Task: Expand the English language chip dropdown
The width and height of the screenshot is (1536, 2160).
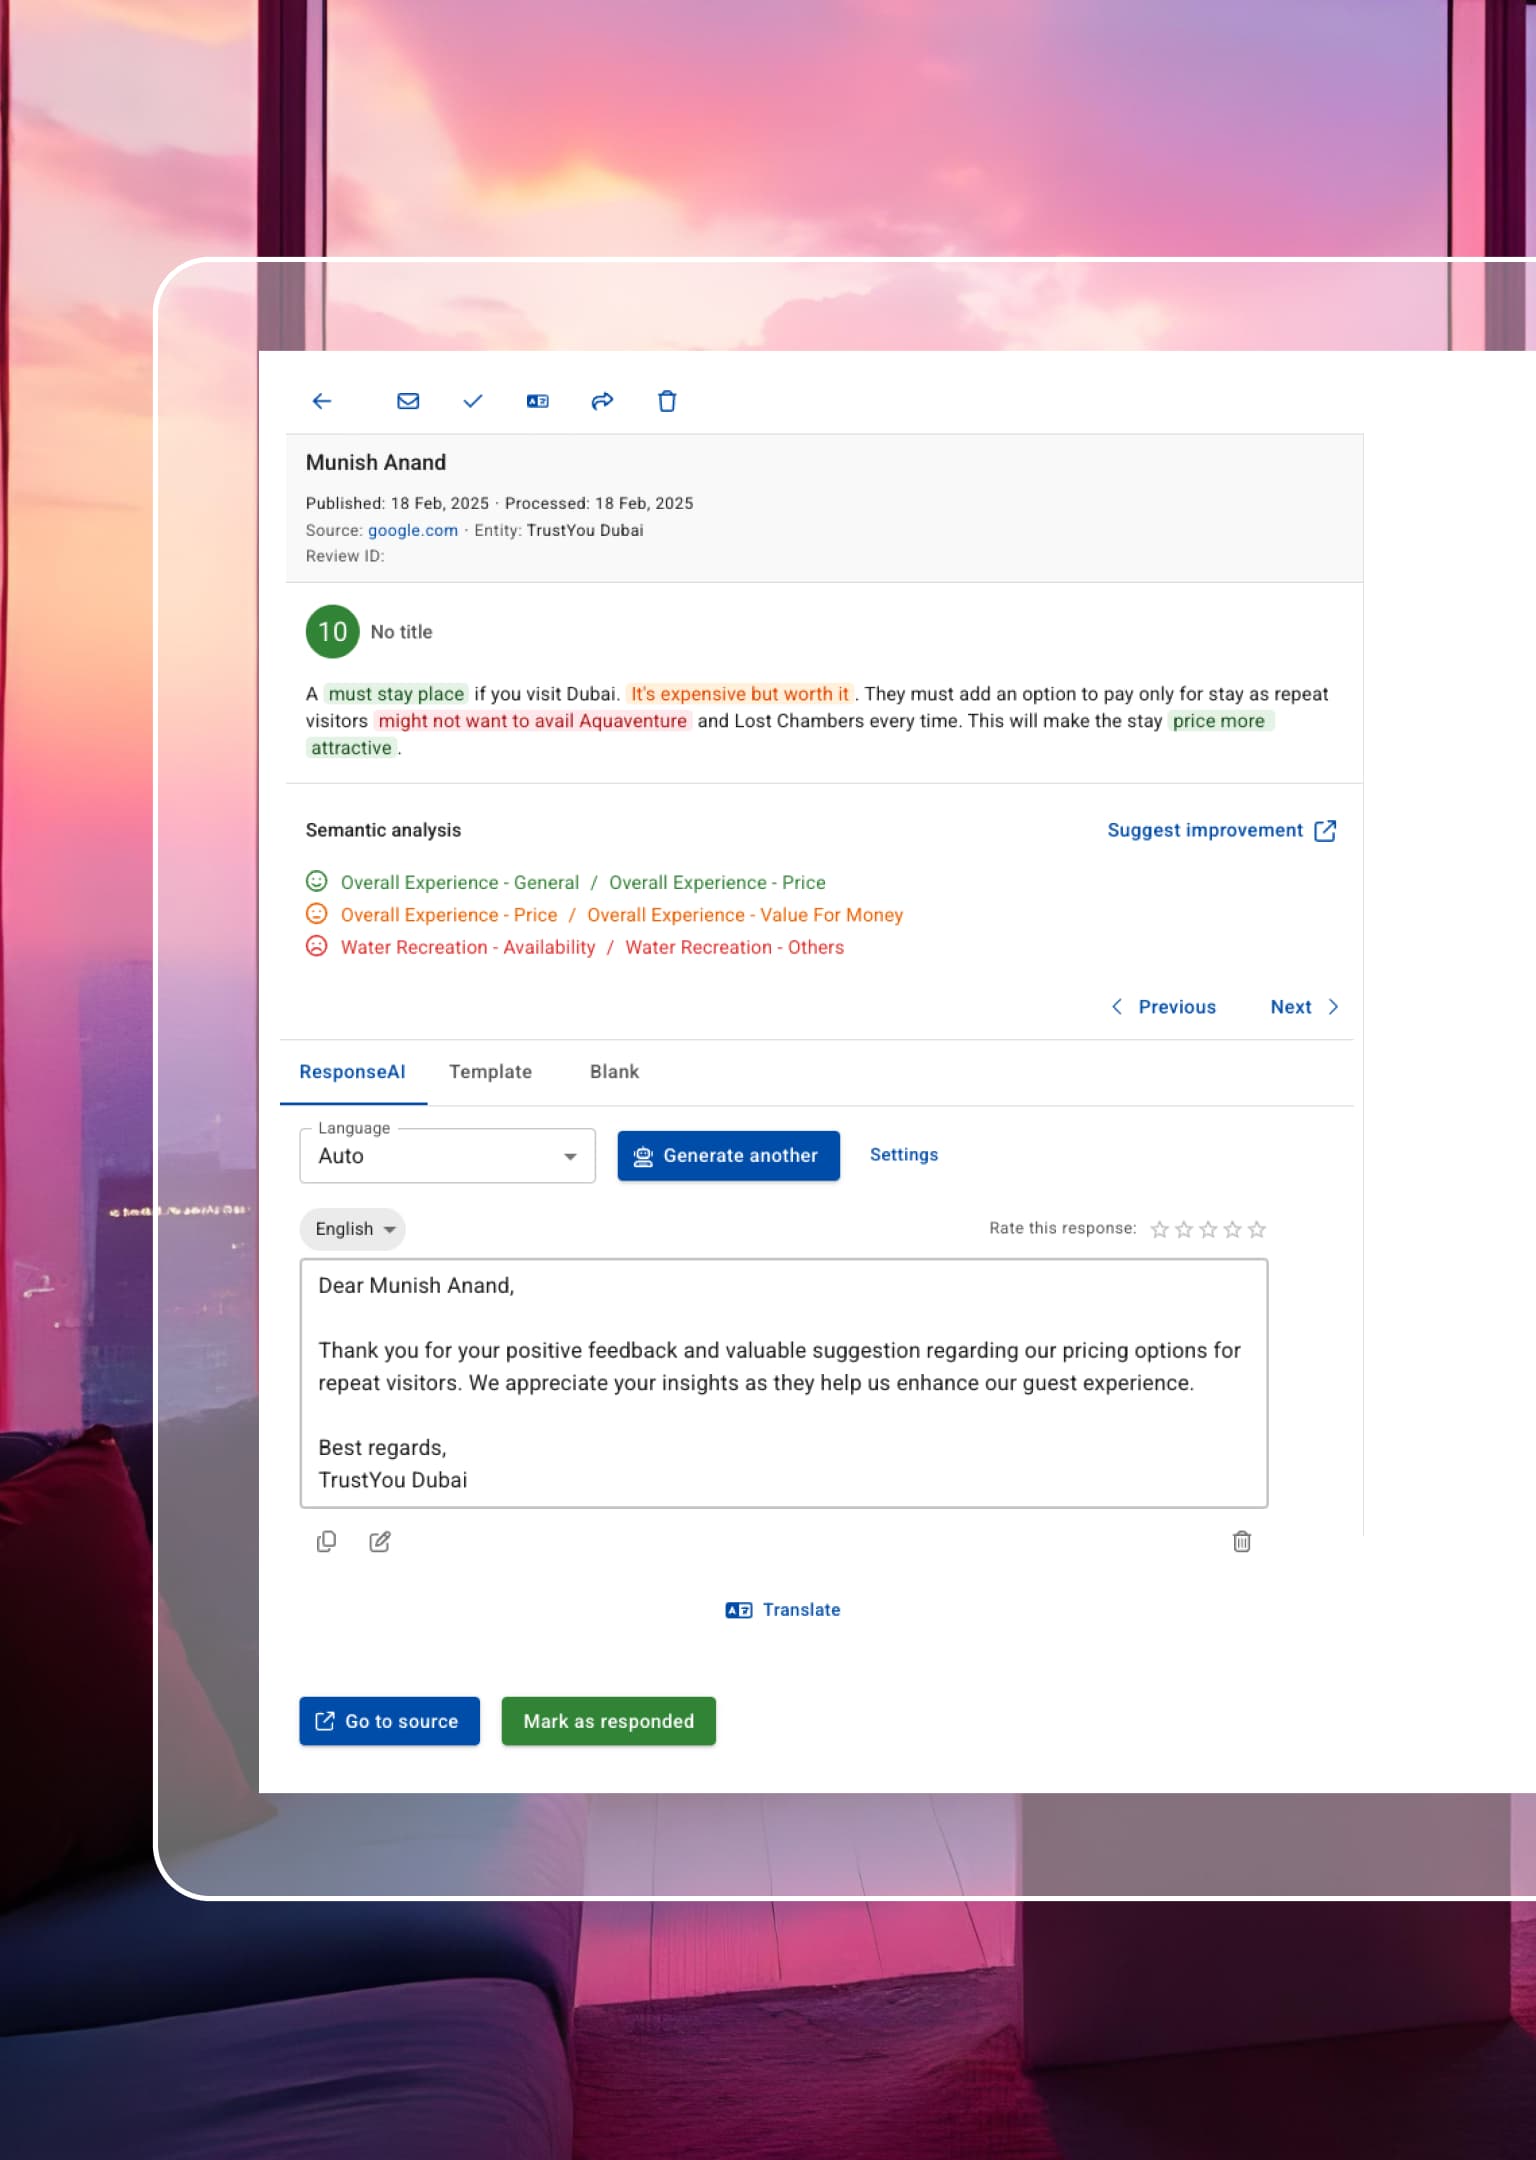Action: click(x=353, y=1229)
